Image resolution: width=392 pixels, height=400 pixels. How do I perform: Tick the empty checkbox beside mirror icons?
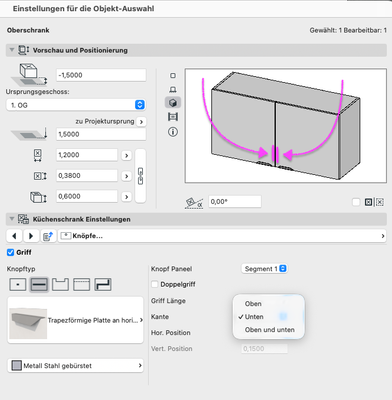pyautogui.click(x=356, y=202)
